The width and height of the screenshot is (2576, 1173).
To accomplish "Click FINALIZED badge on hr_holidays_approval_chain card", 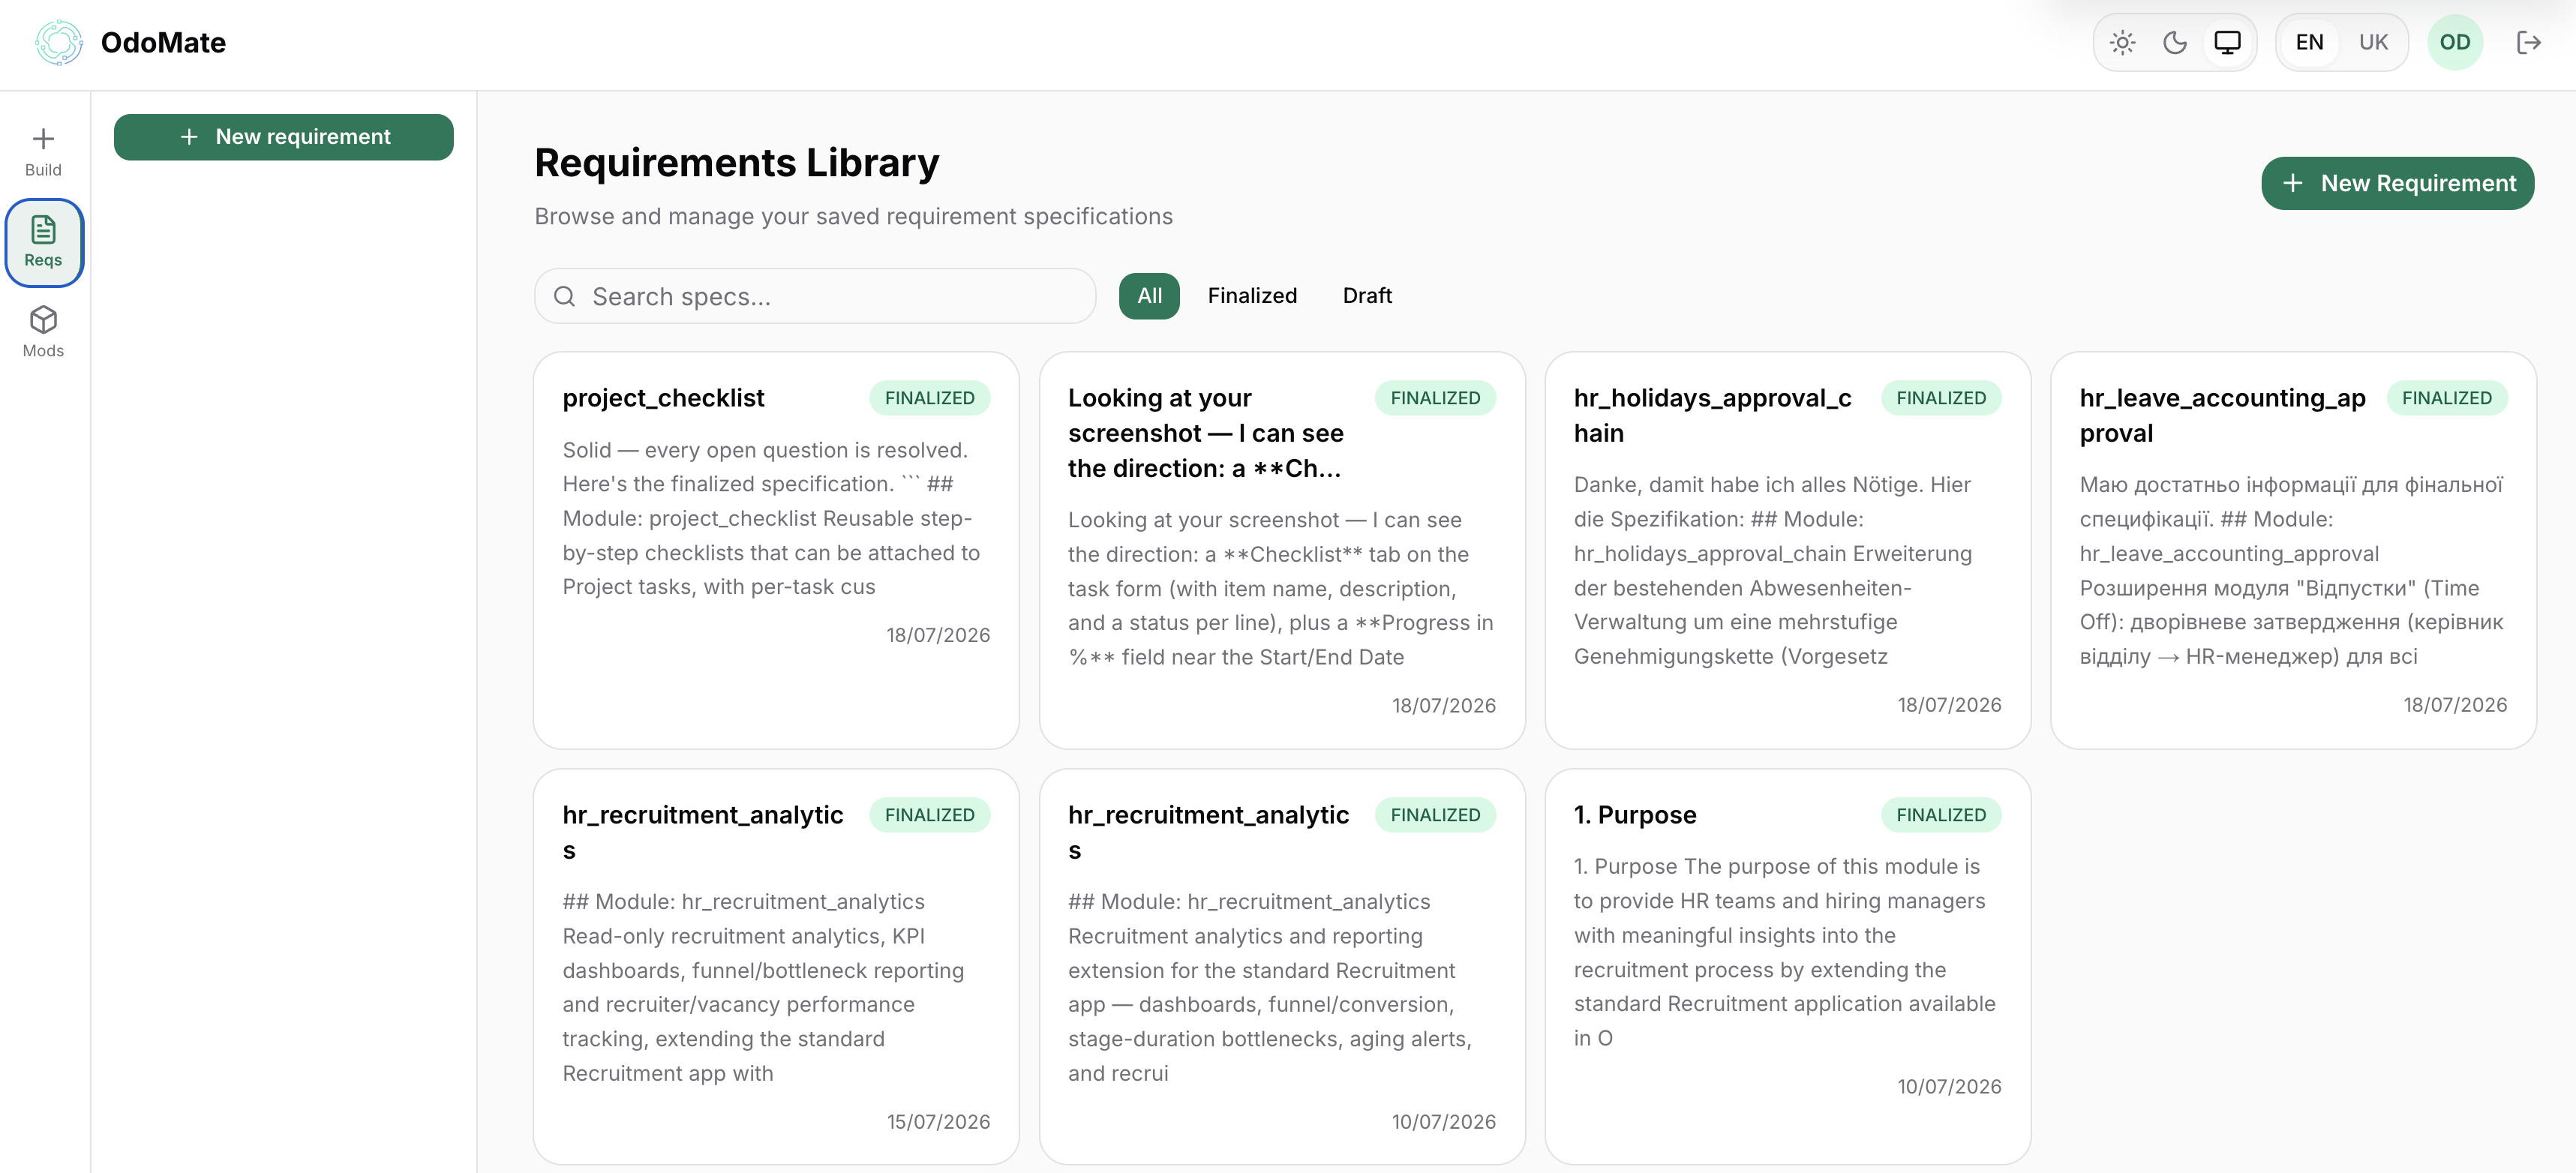I will [x=1941, y=398].
